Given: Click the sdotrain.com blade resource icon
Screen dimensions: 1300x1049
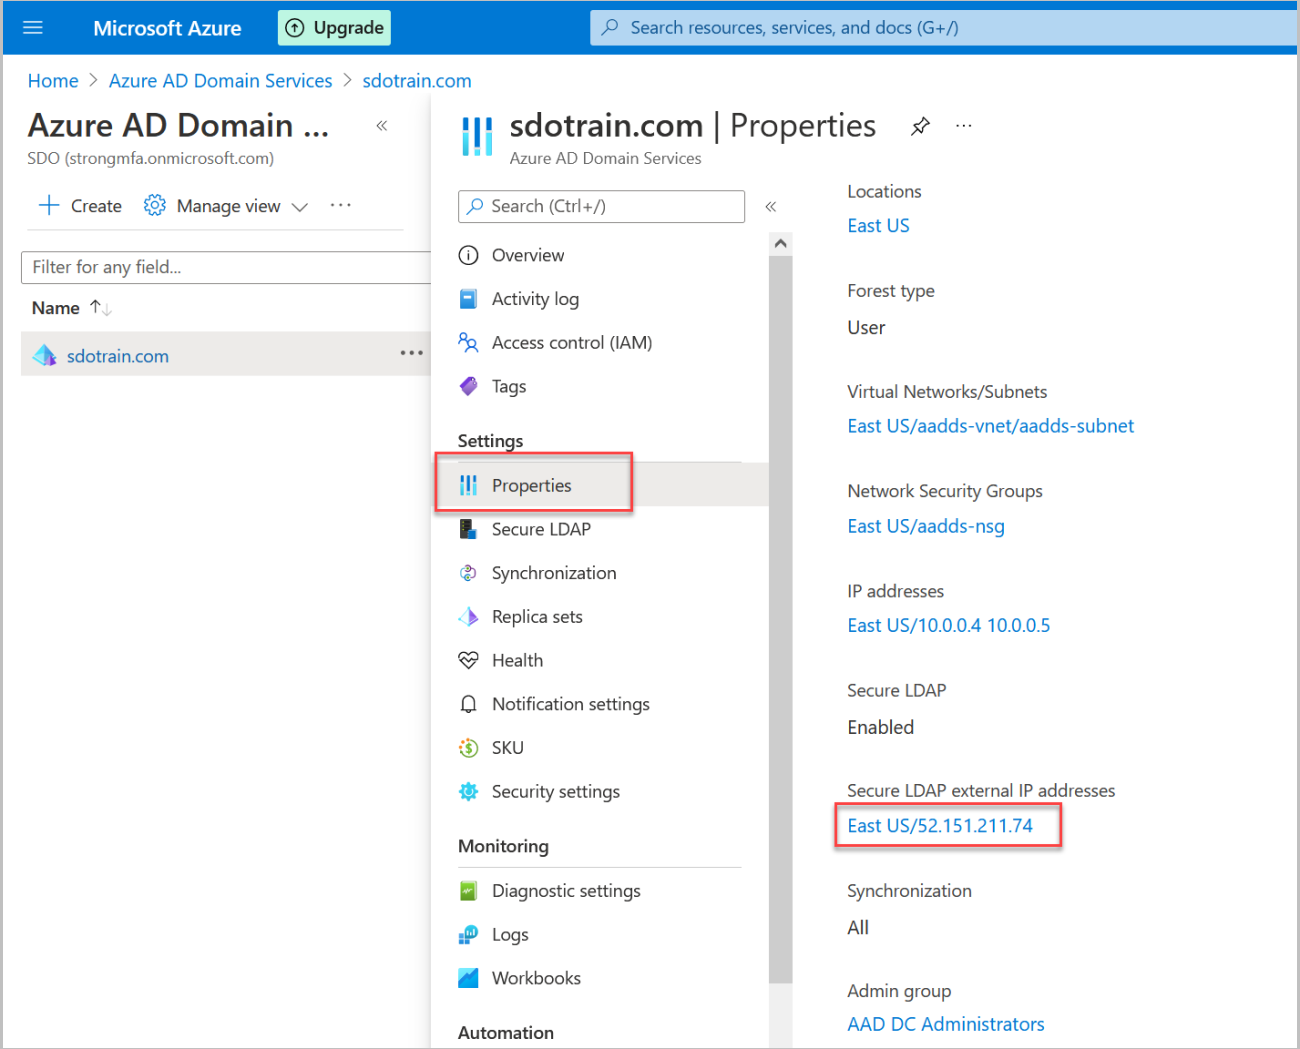Looking at the screenshot, I should point(477,136).
